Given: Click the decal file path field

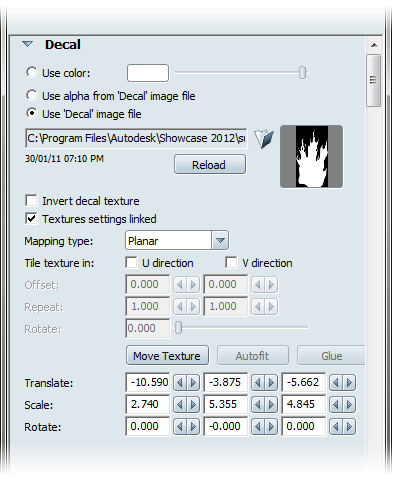Looking at the screenshot, I should [x=136, y=138].
